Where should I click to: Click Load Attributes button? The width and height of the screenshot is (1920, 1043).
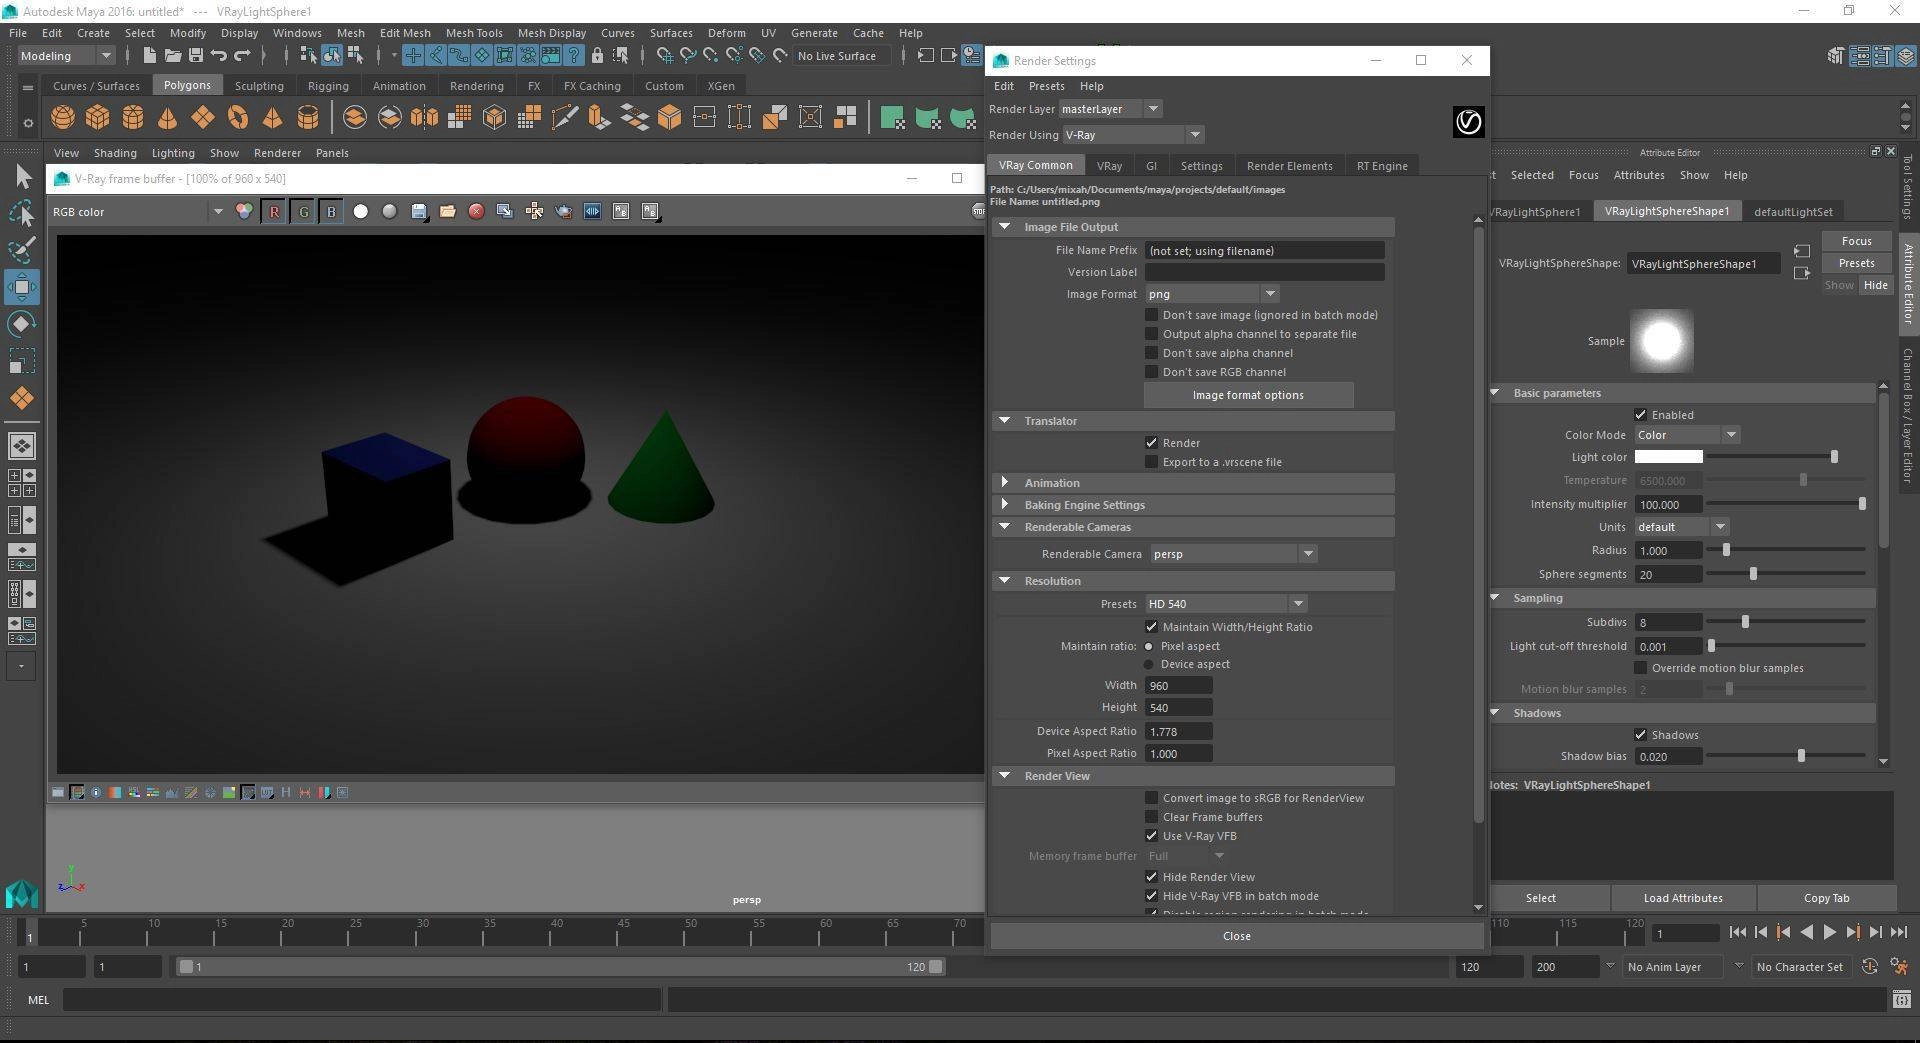[x=1683, y=898]
